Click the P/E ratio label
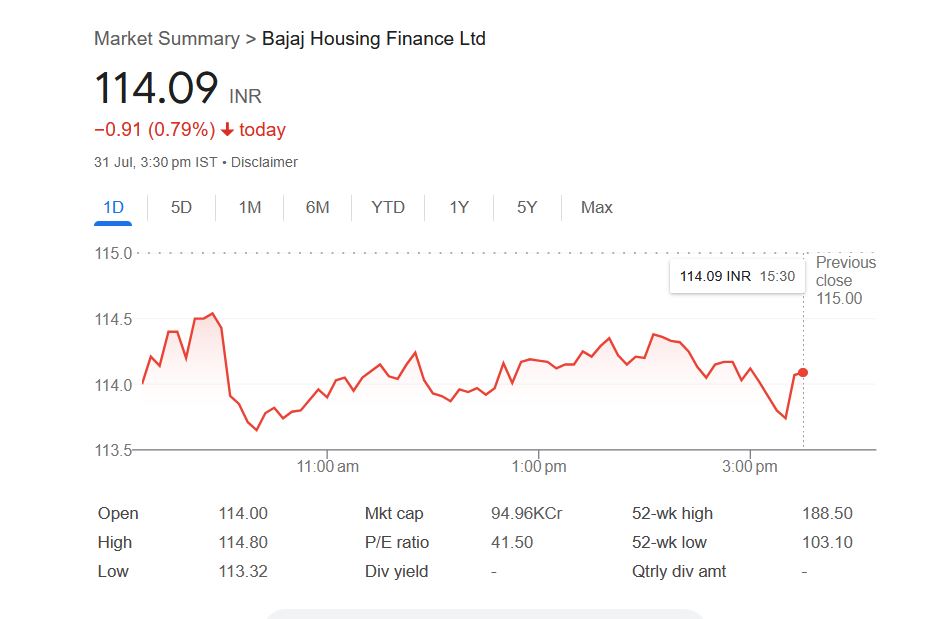The image size is (935, 619). click(397, 543)
